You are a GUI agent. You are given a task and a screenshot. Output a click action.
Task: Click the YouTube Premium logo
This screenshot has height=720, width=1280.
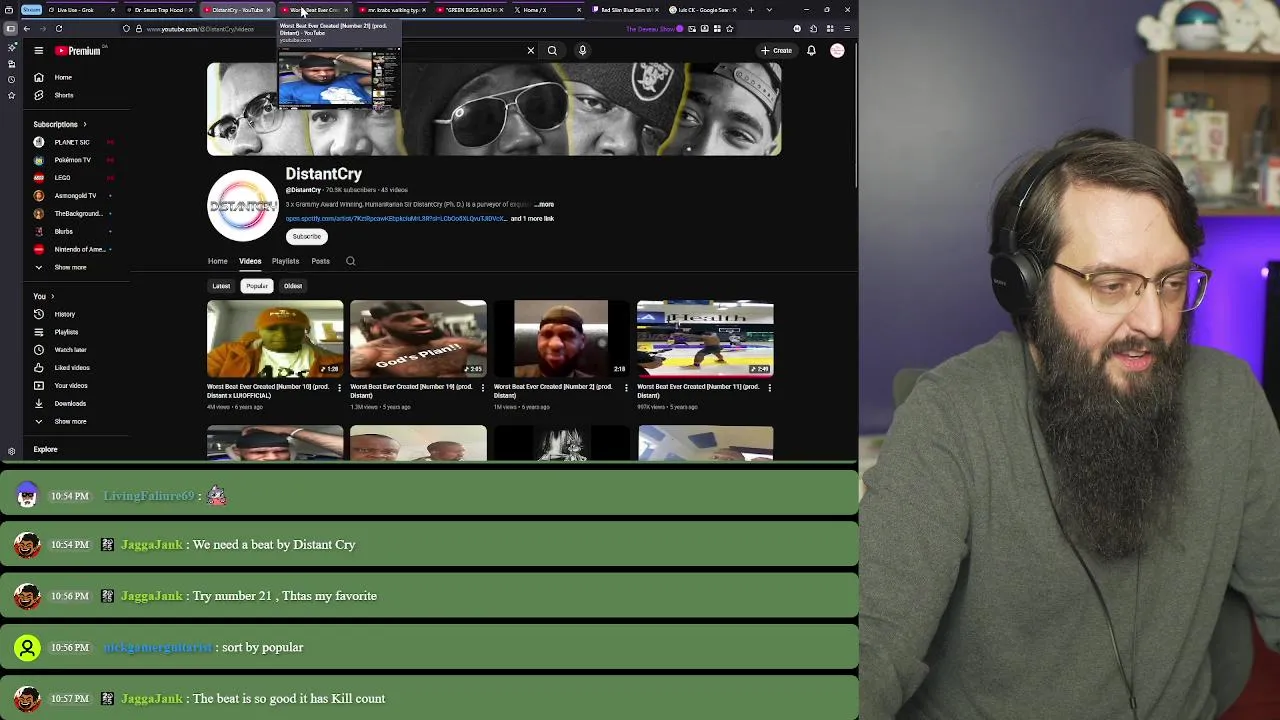coord(78,50)
